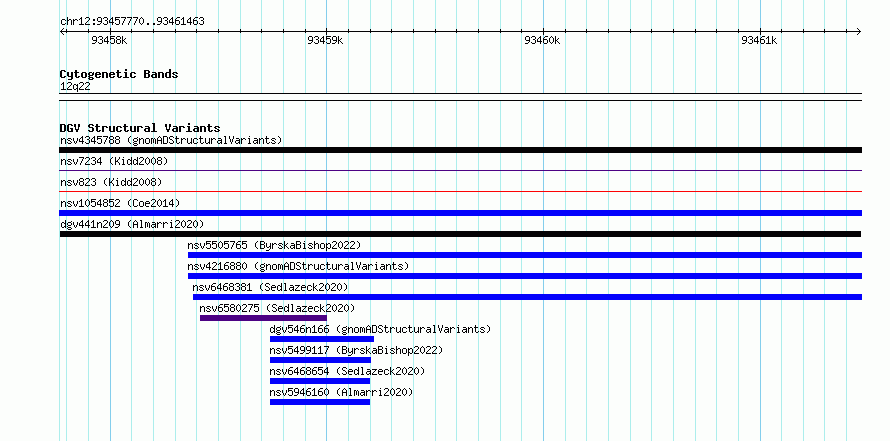The image size is (890, 441).
Task: Click the 12q22 band label
Action: [75, 87]
